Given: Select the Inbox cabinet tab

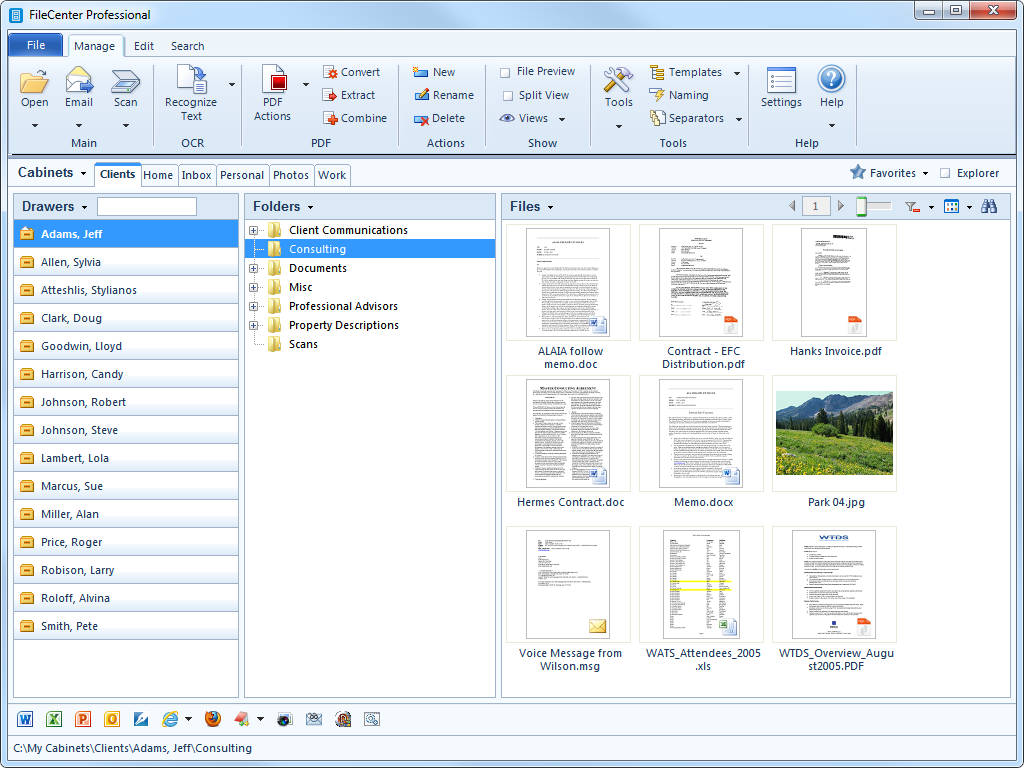Looking at the screenshot, I should [196, 175].
